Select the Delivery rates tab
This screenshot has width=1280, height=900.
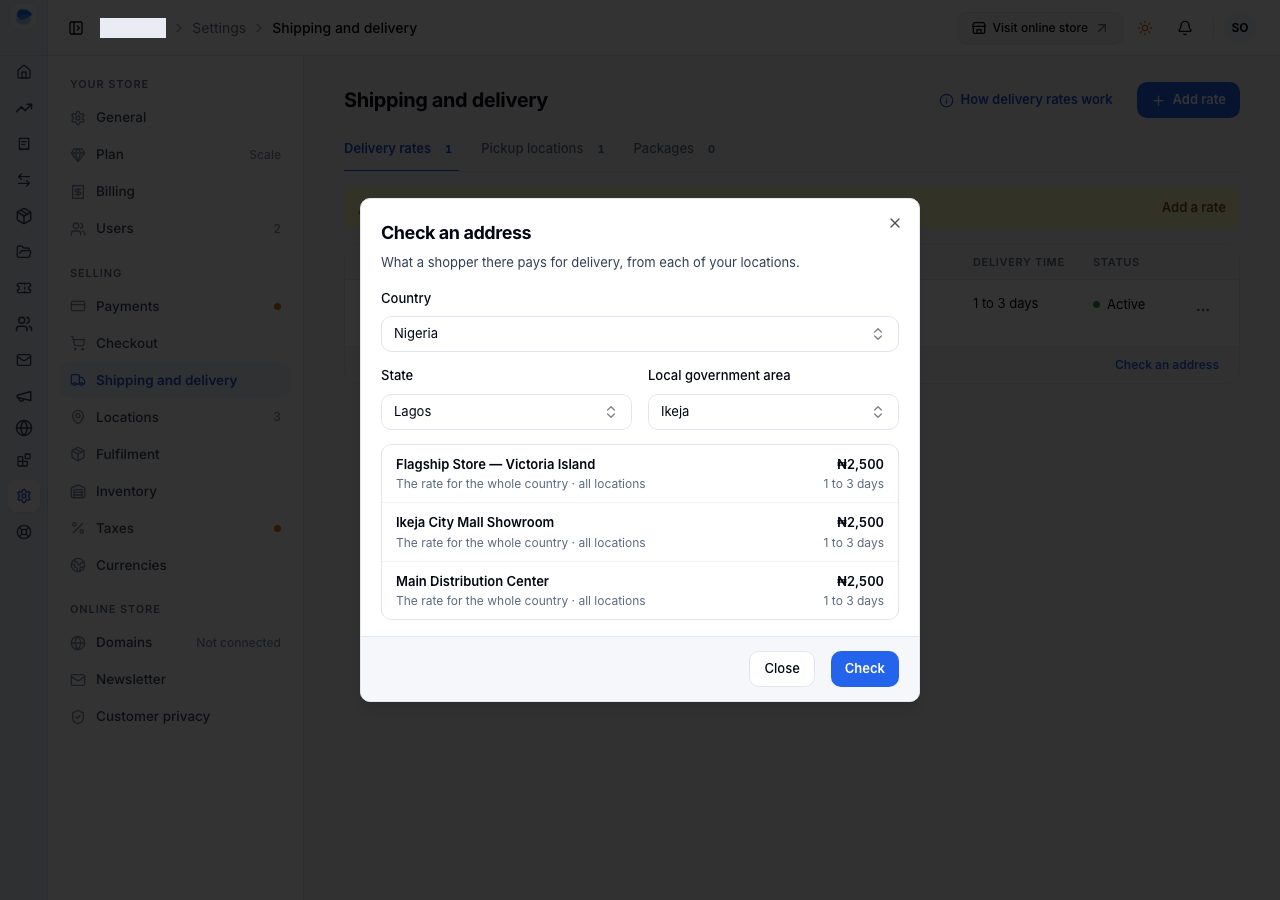(399, 149)
